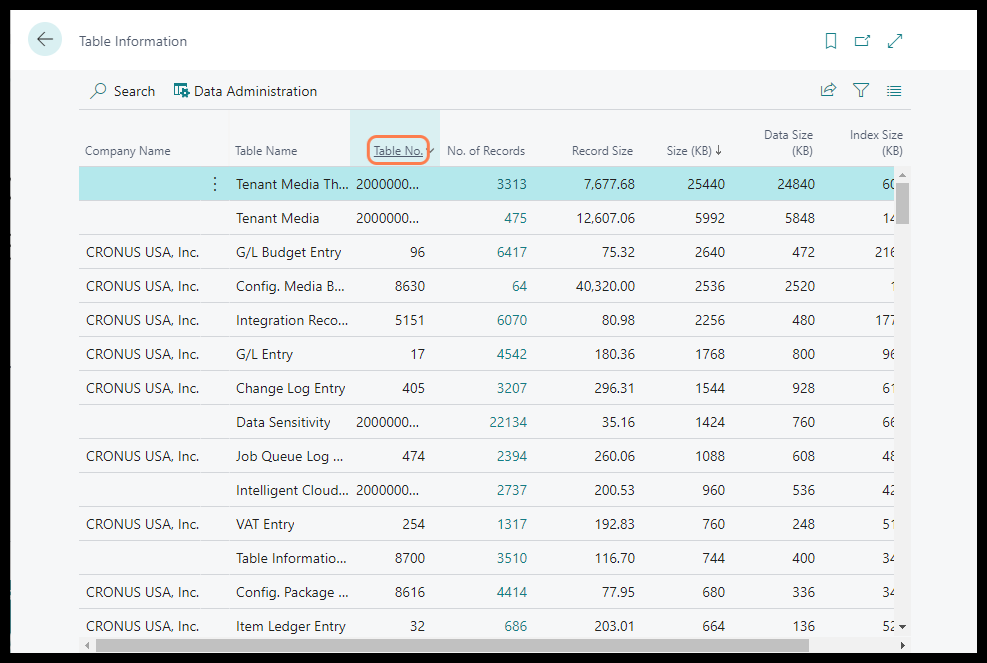Click the horizontal scrollbar at bottom

click(450, 645)
